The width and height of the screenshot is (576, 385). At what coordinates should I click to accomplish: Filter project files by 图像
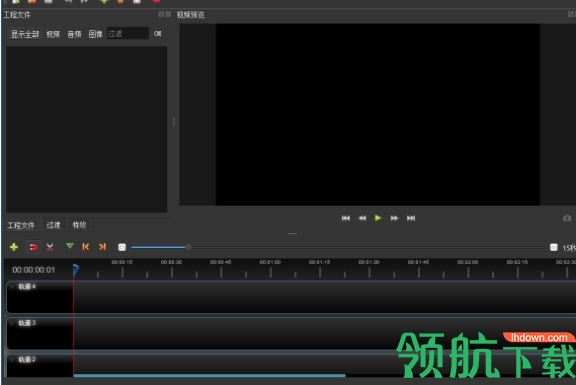tap(96, 34)
